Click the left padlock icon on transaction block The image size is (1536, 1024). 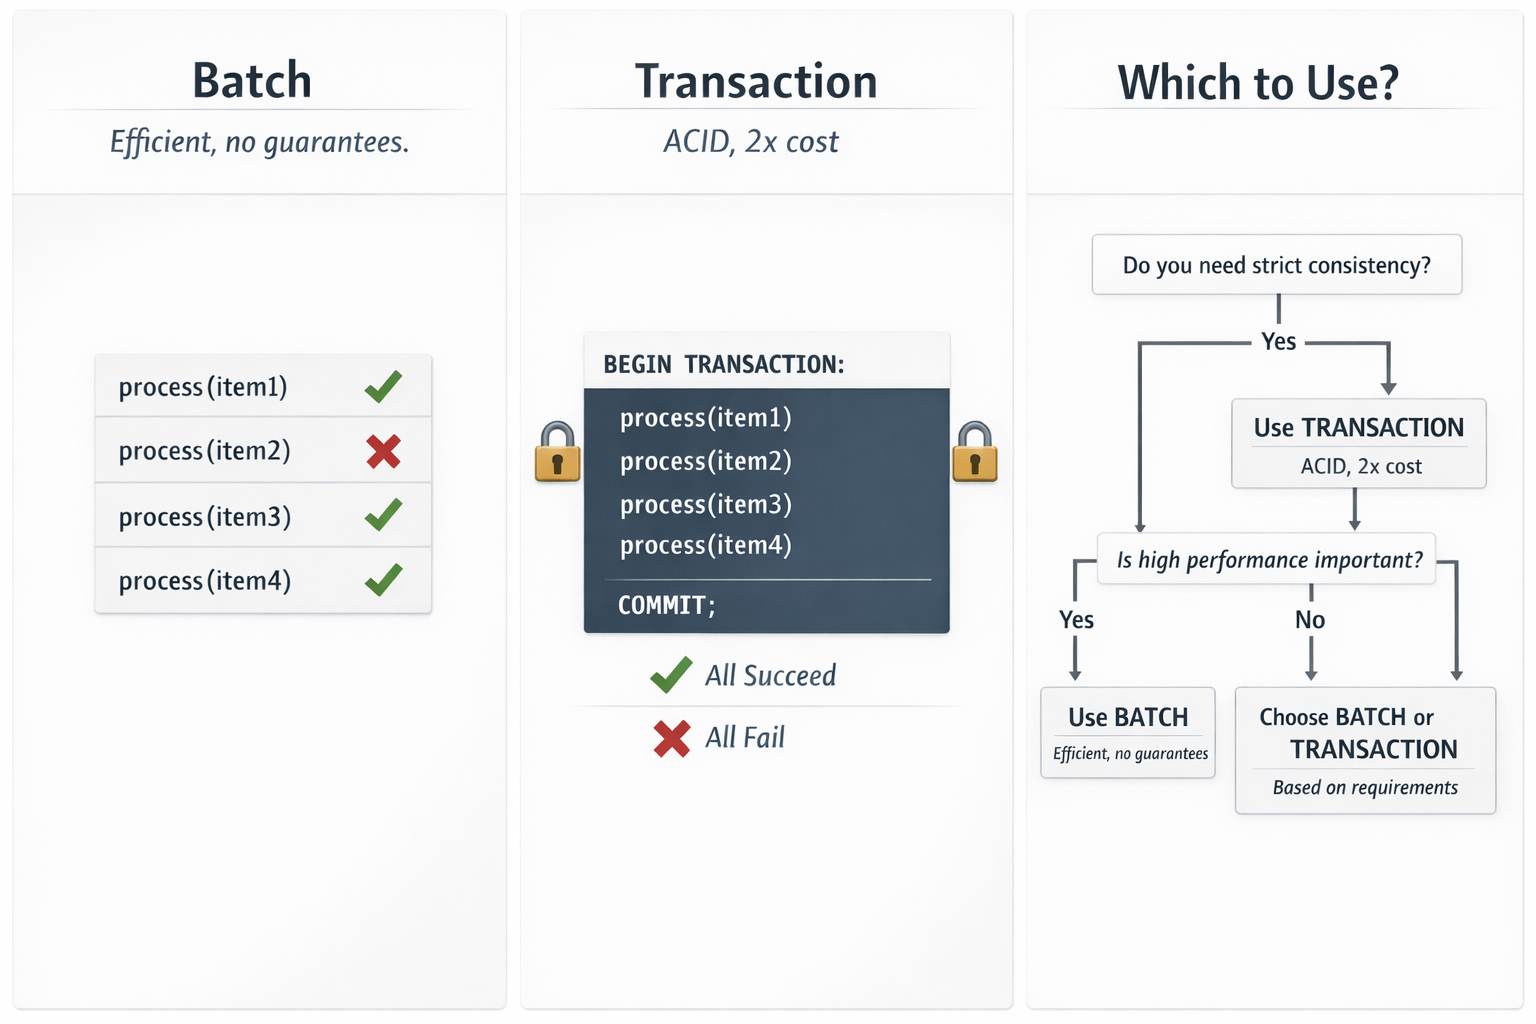pos(557,452)
